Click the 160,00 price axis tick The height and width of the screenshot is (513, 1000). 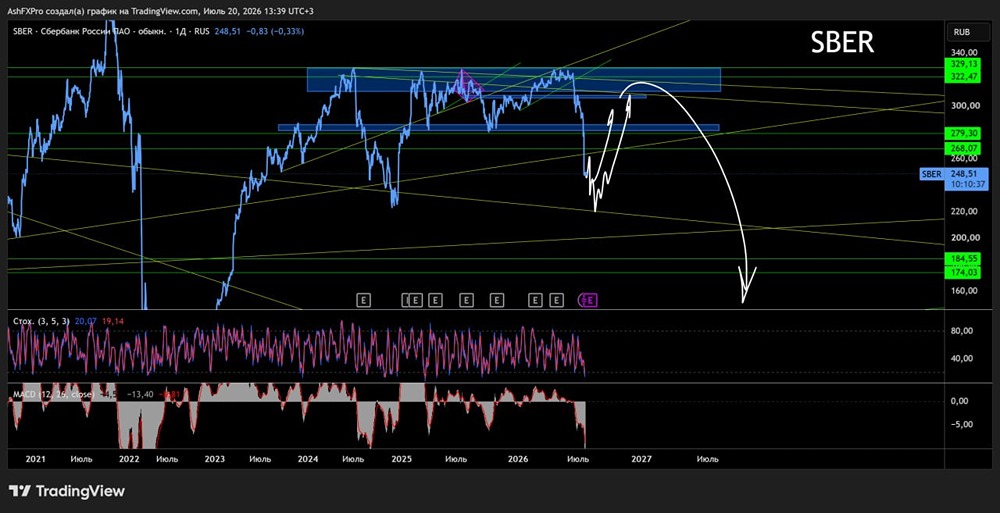coord(964,290)
